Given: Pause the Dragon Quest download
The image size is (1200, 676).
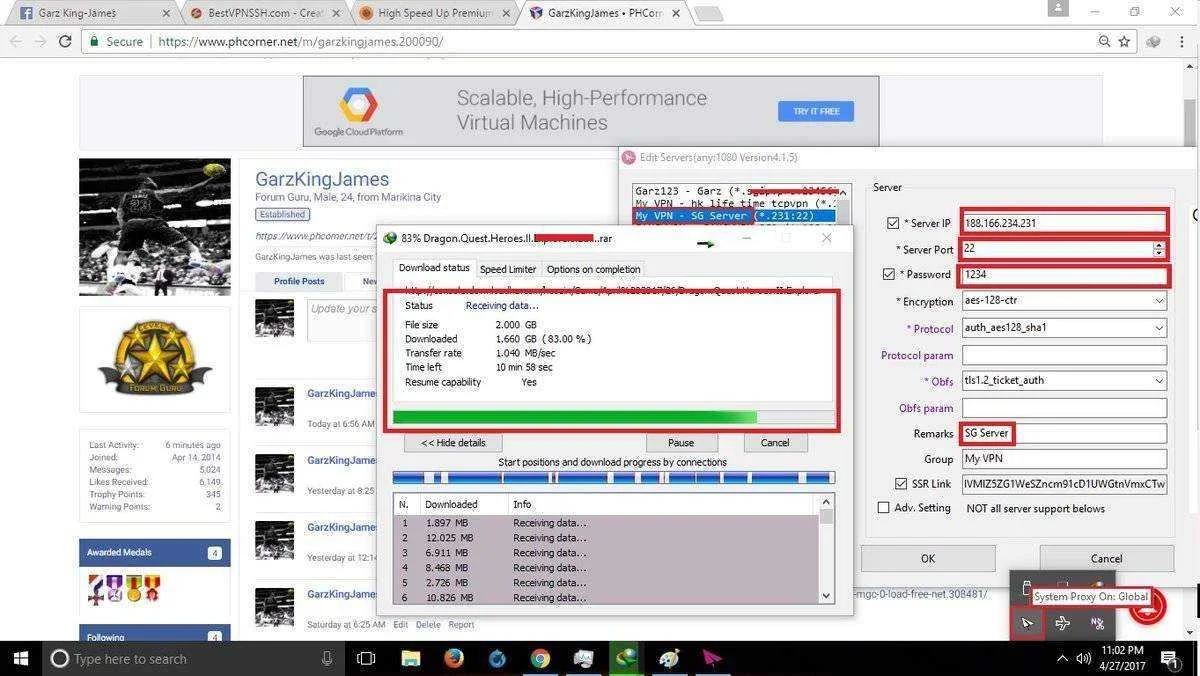Looking at the screenshot, I should pos(681,442).
